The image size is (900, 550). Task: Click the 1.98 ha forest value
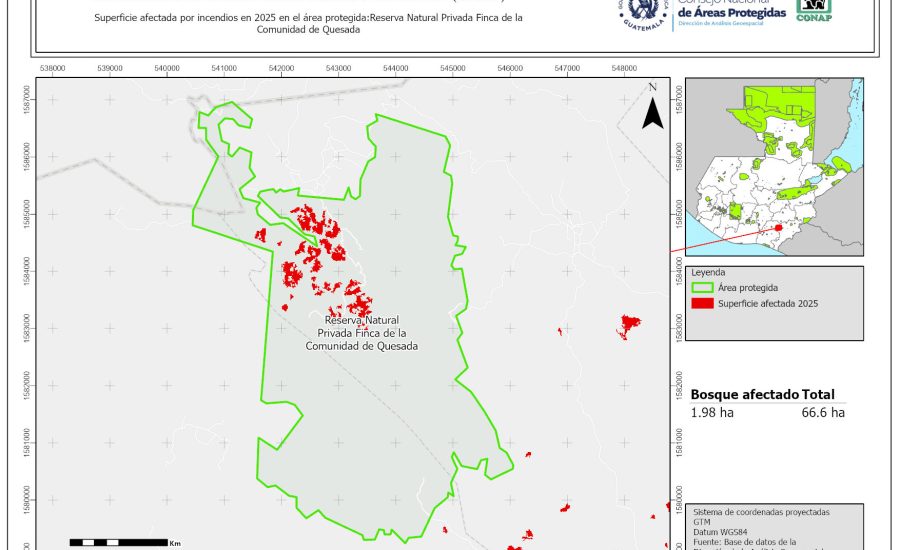click(x=711, y=412)
